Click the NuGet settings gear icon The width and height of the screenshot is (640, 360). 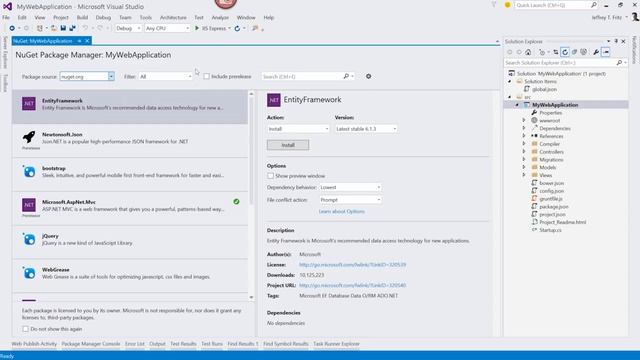(x=369, y=76)
